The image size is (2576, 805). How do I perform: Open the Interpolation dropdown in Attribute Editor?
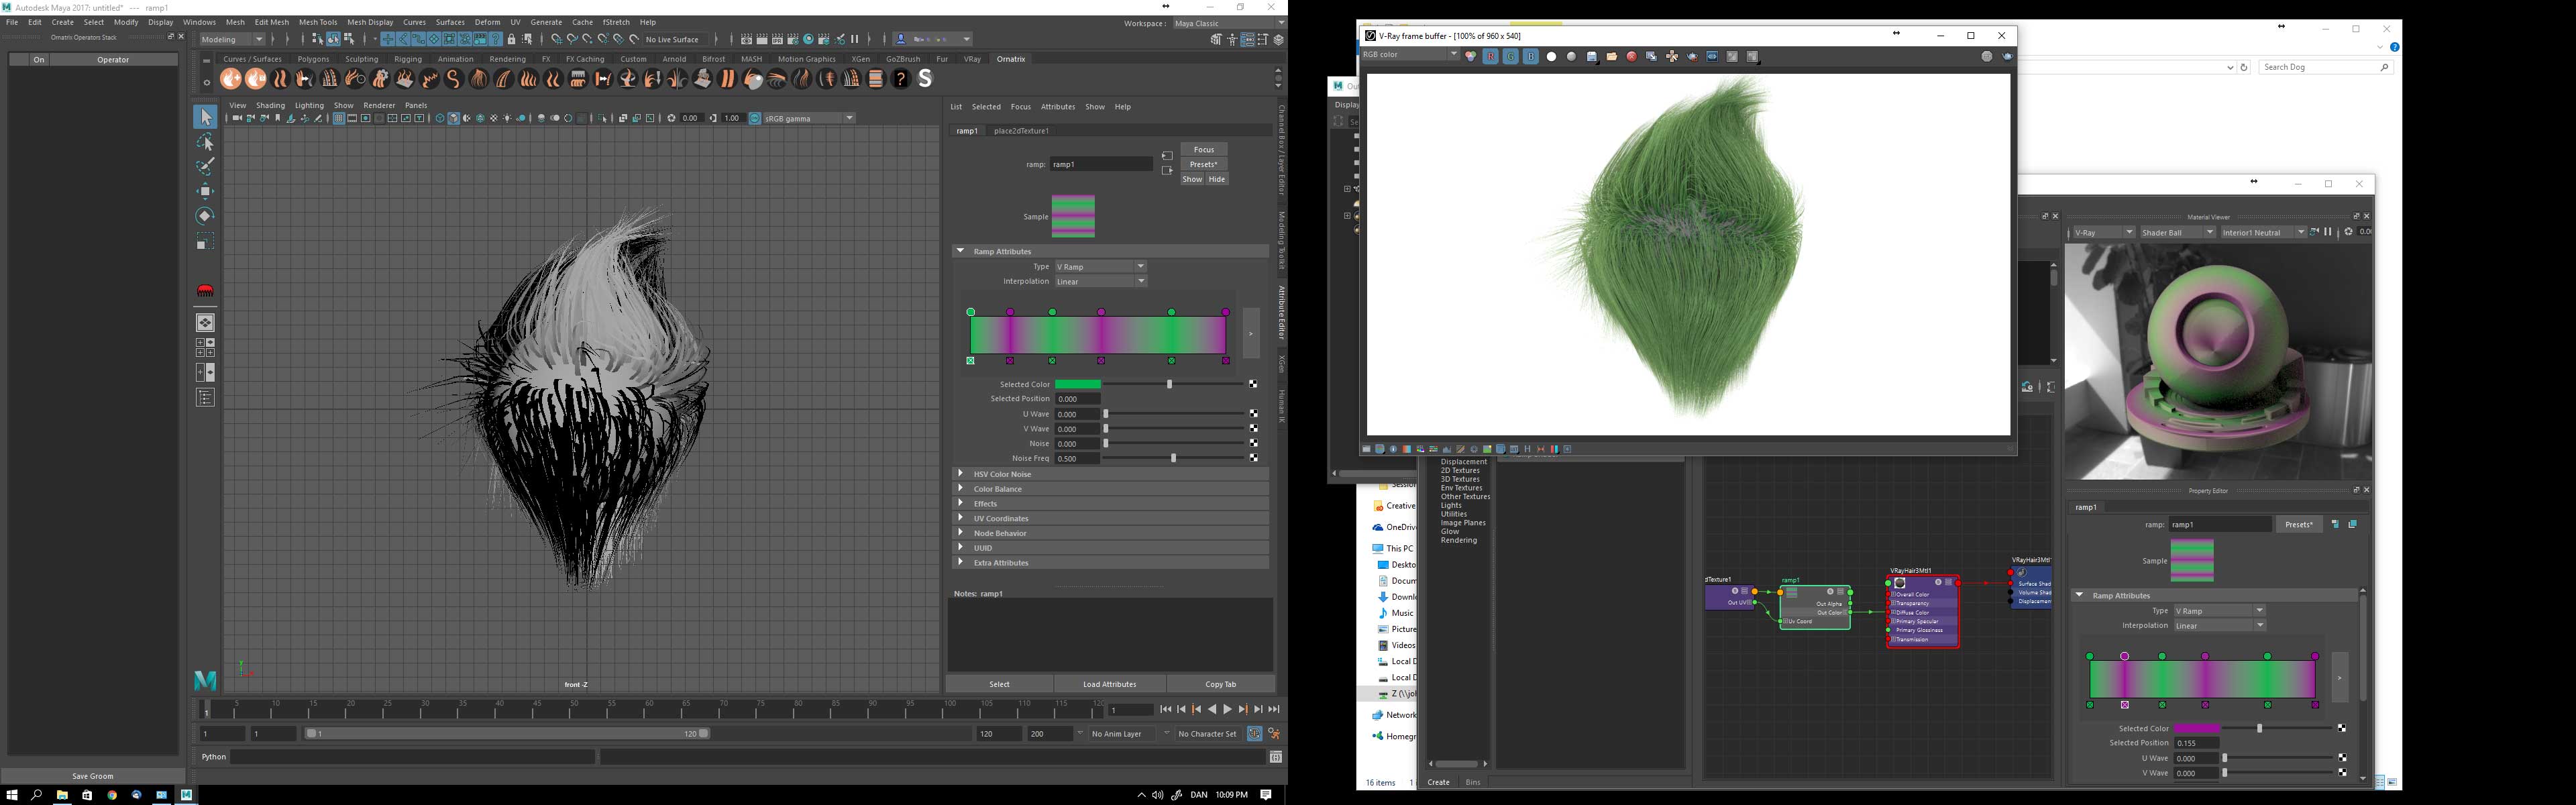[x=1101, y=282]
